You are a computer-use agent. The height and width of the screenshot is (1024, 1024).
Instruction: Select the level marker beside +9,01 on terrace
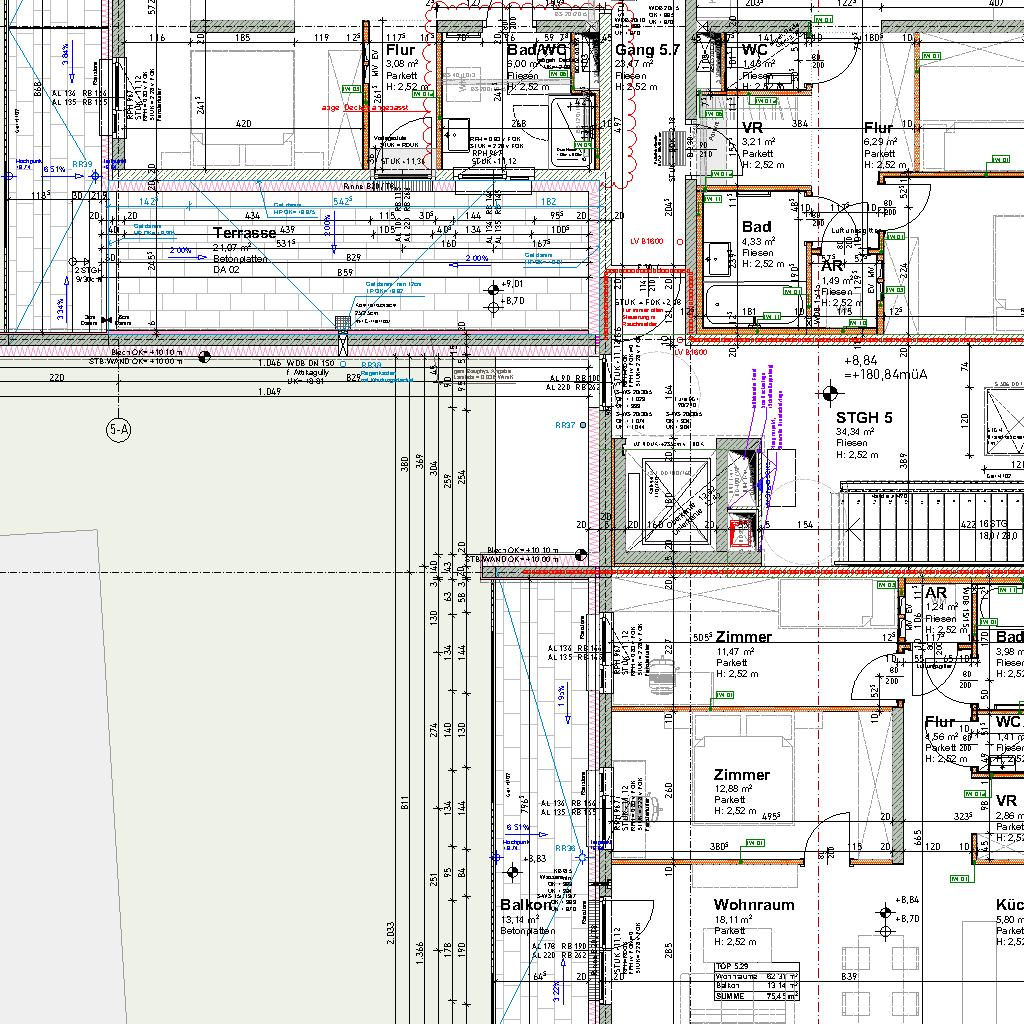click(491, 291)
